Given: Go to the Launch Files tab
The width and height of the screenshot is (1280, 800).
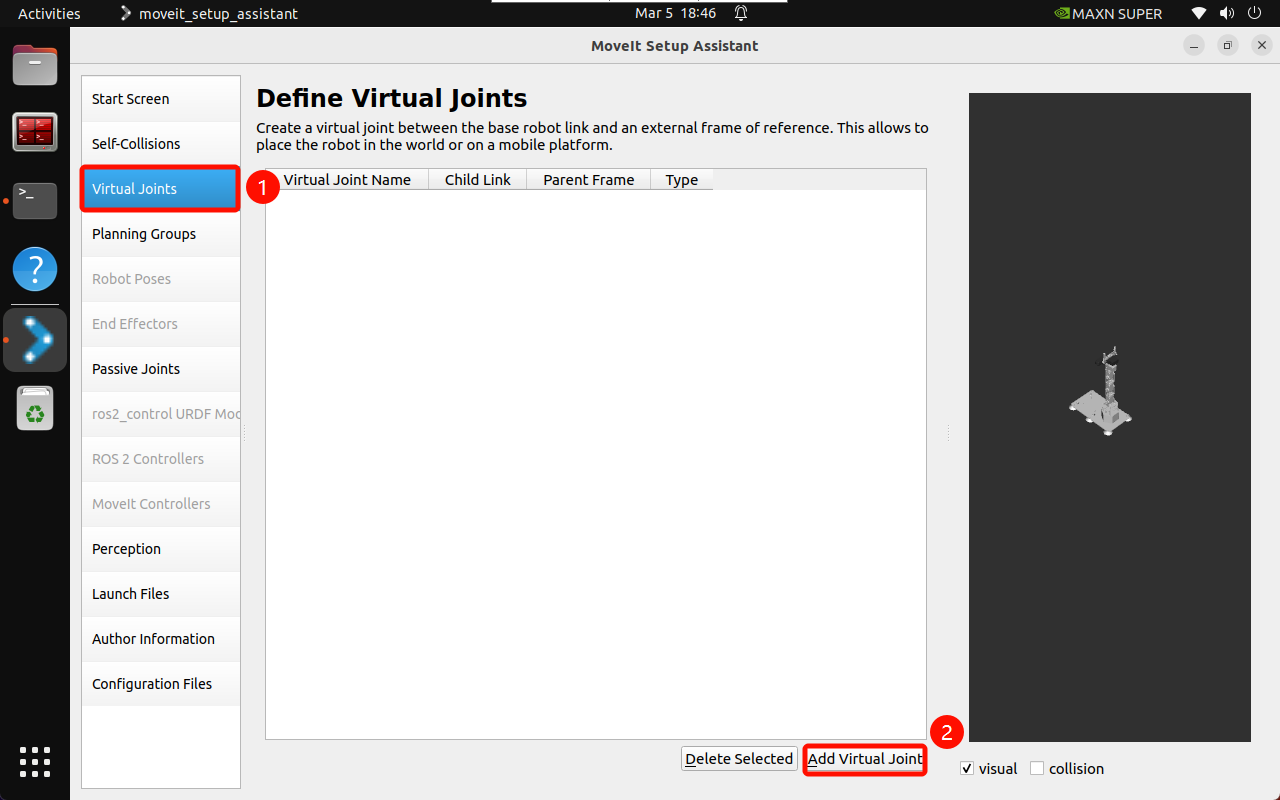Looking at the screenshot, I should (x=161, y=594).
